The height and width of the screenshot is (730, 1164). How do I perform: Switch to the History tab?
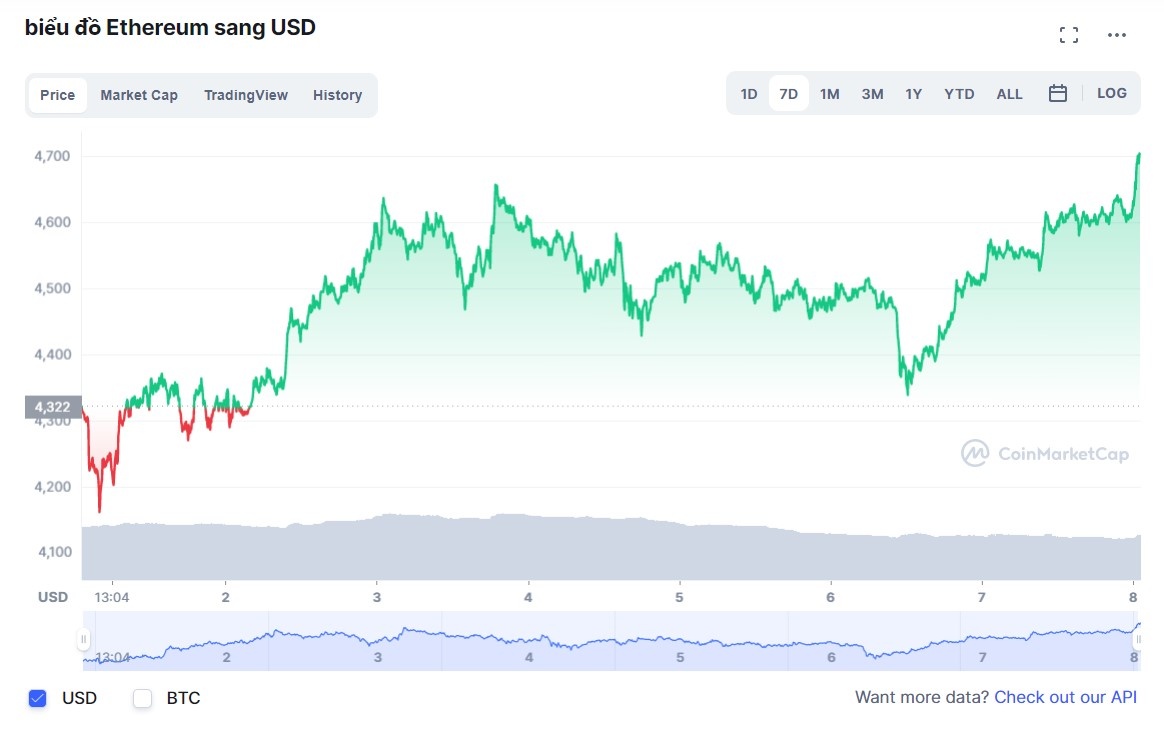337,95
